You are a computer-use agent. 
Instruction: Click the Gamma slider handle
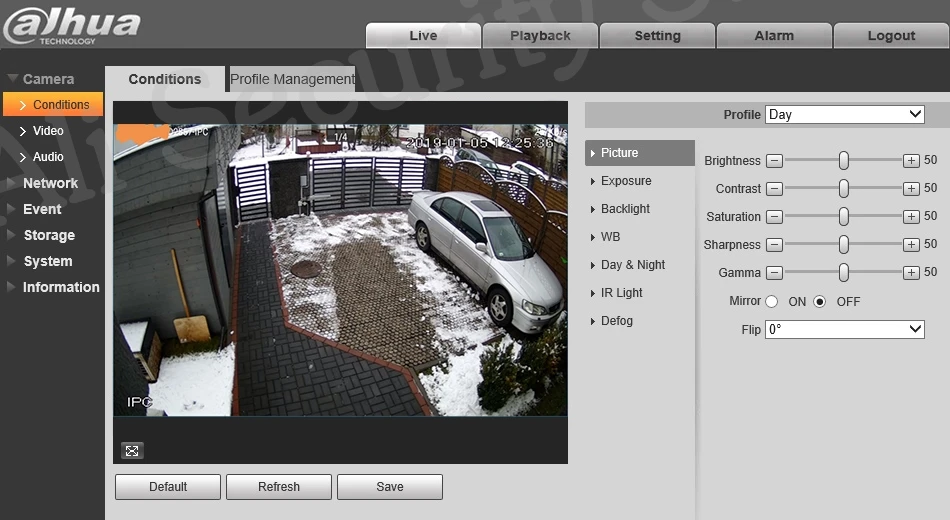[843, 272]
